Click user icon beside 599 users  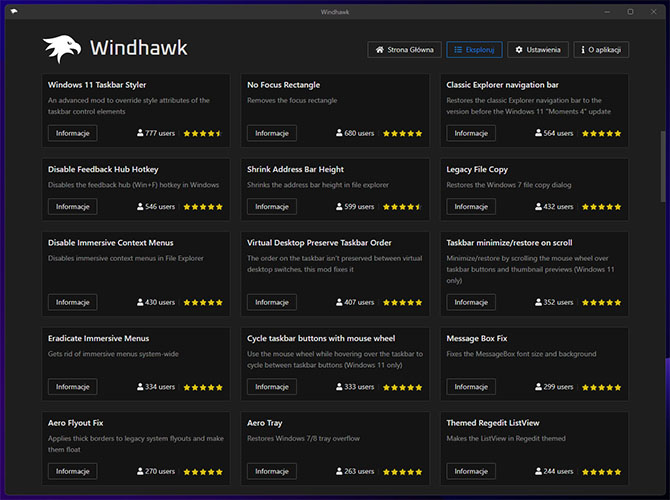(339, 206)
